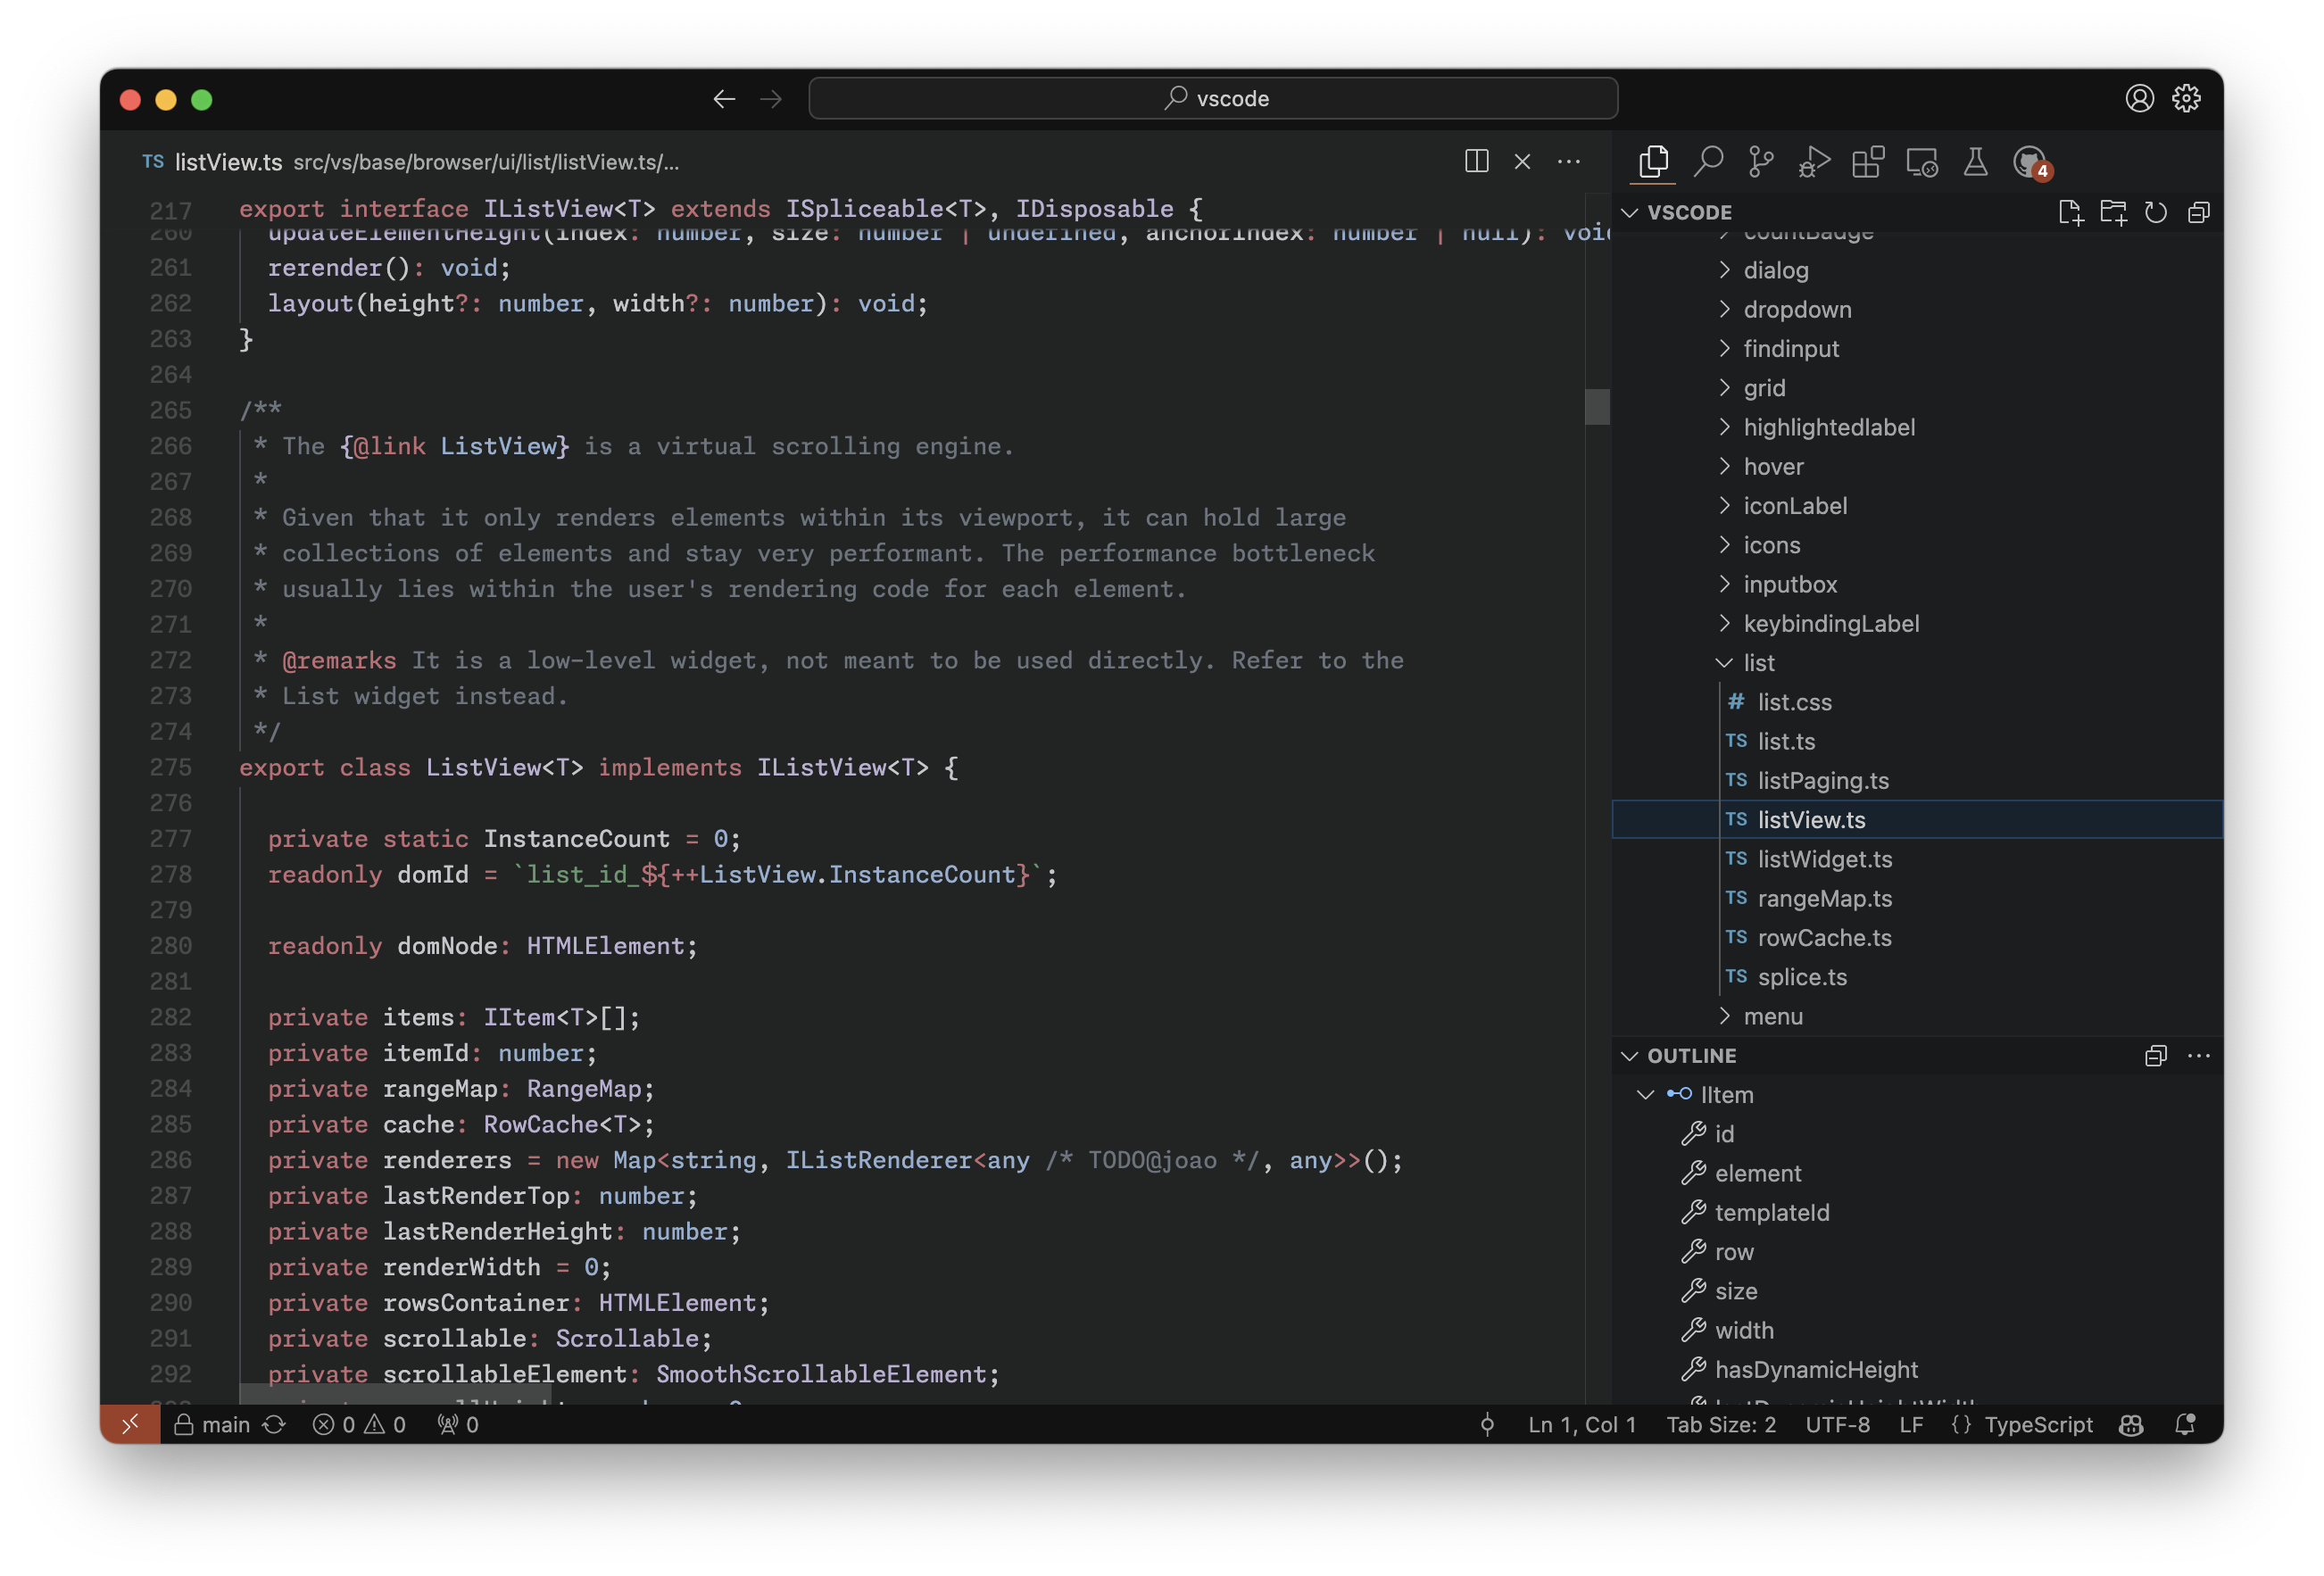Click the synchronize changes icon
The width and height of the screenshot is (2324, 1576).
click(x=274, y=1424)
